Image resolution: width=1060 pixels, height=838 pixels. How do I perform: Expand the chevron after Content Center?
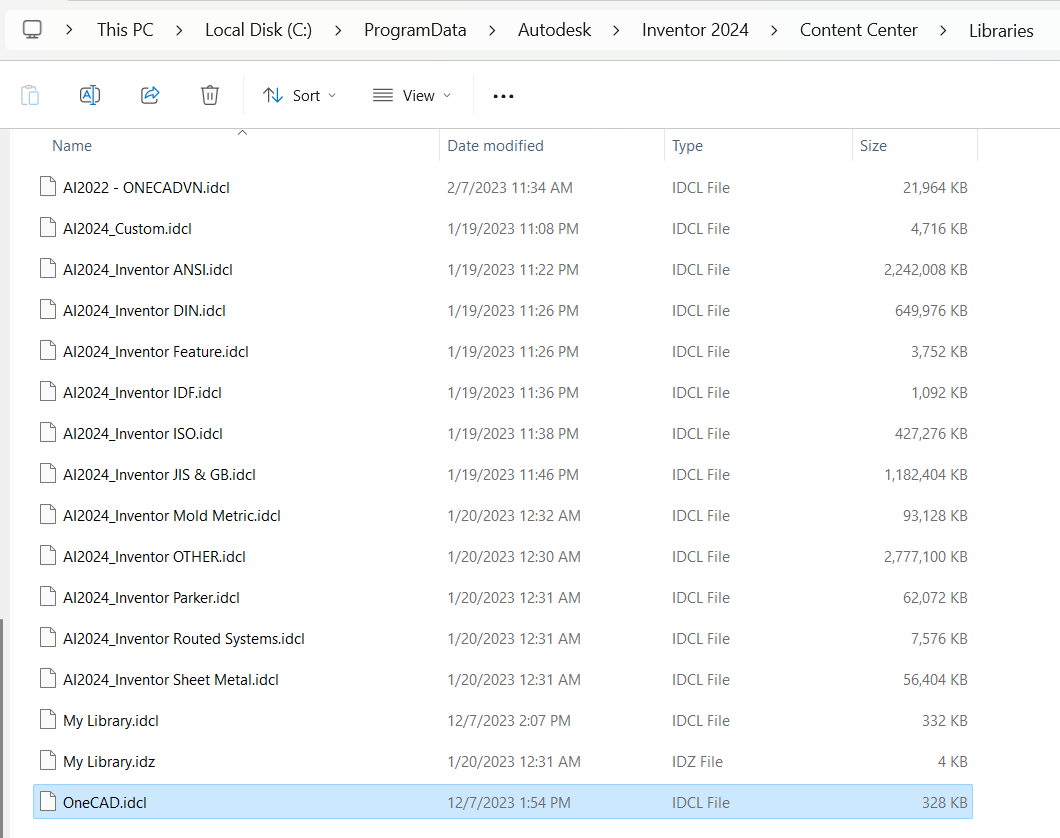tap(943, 30)
